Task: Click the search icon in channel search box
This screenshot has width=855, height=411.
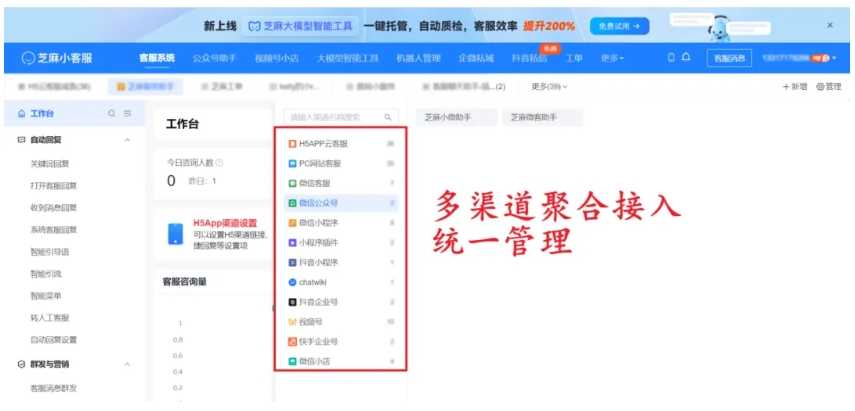Action: coord(388,117)
